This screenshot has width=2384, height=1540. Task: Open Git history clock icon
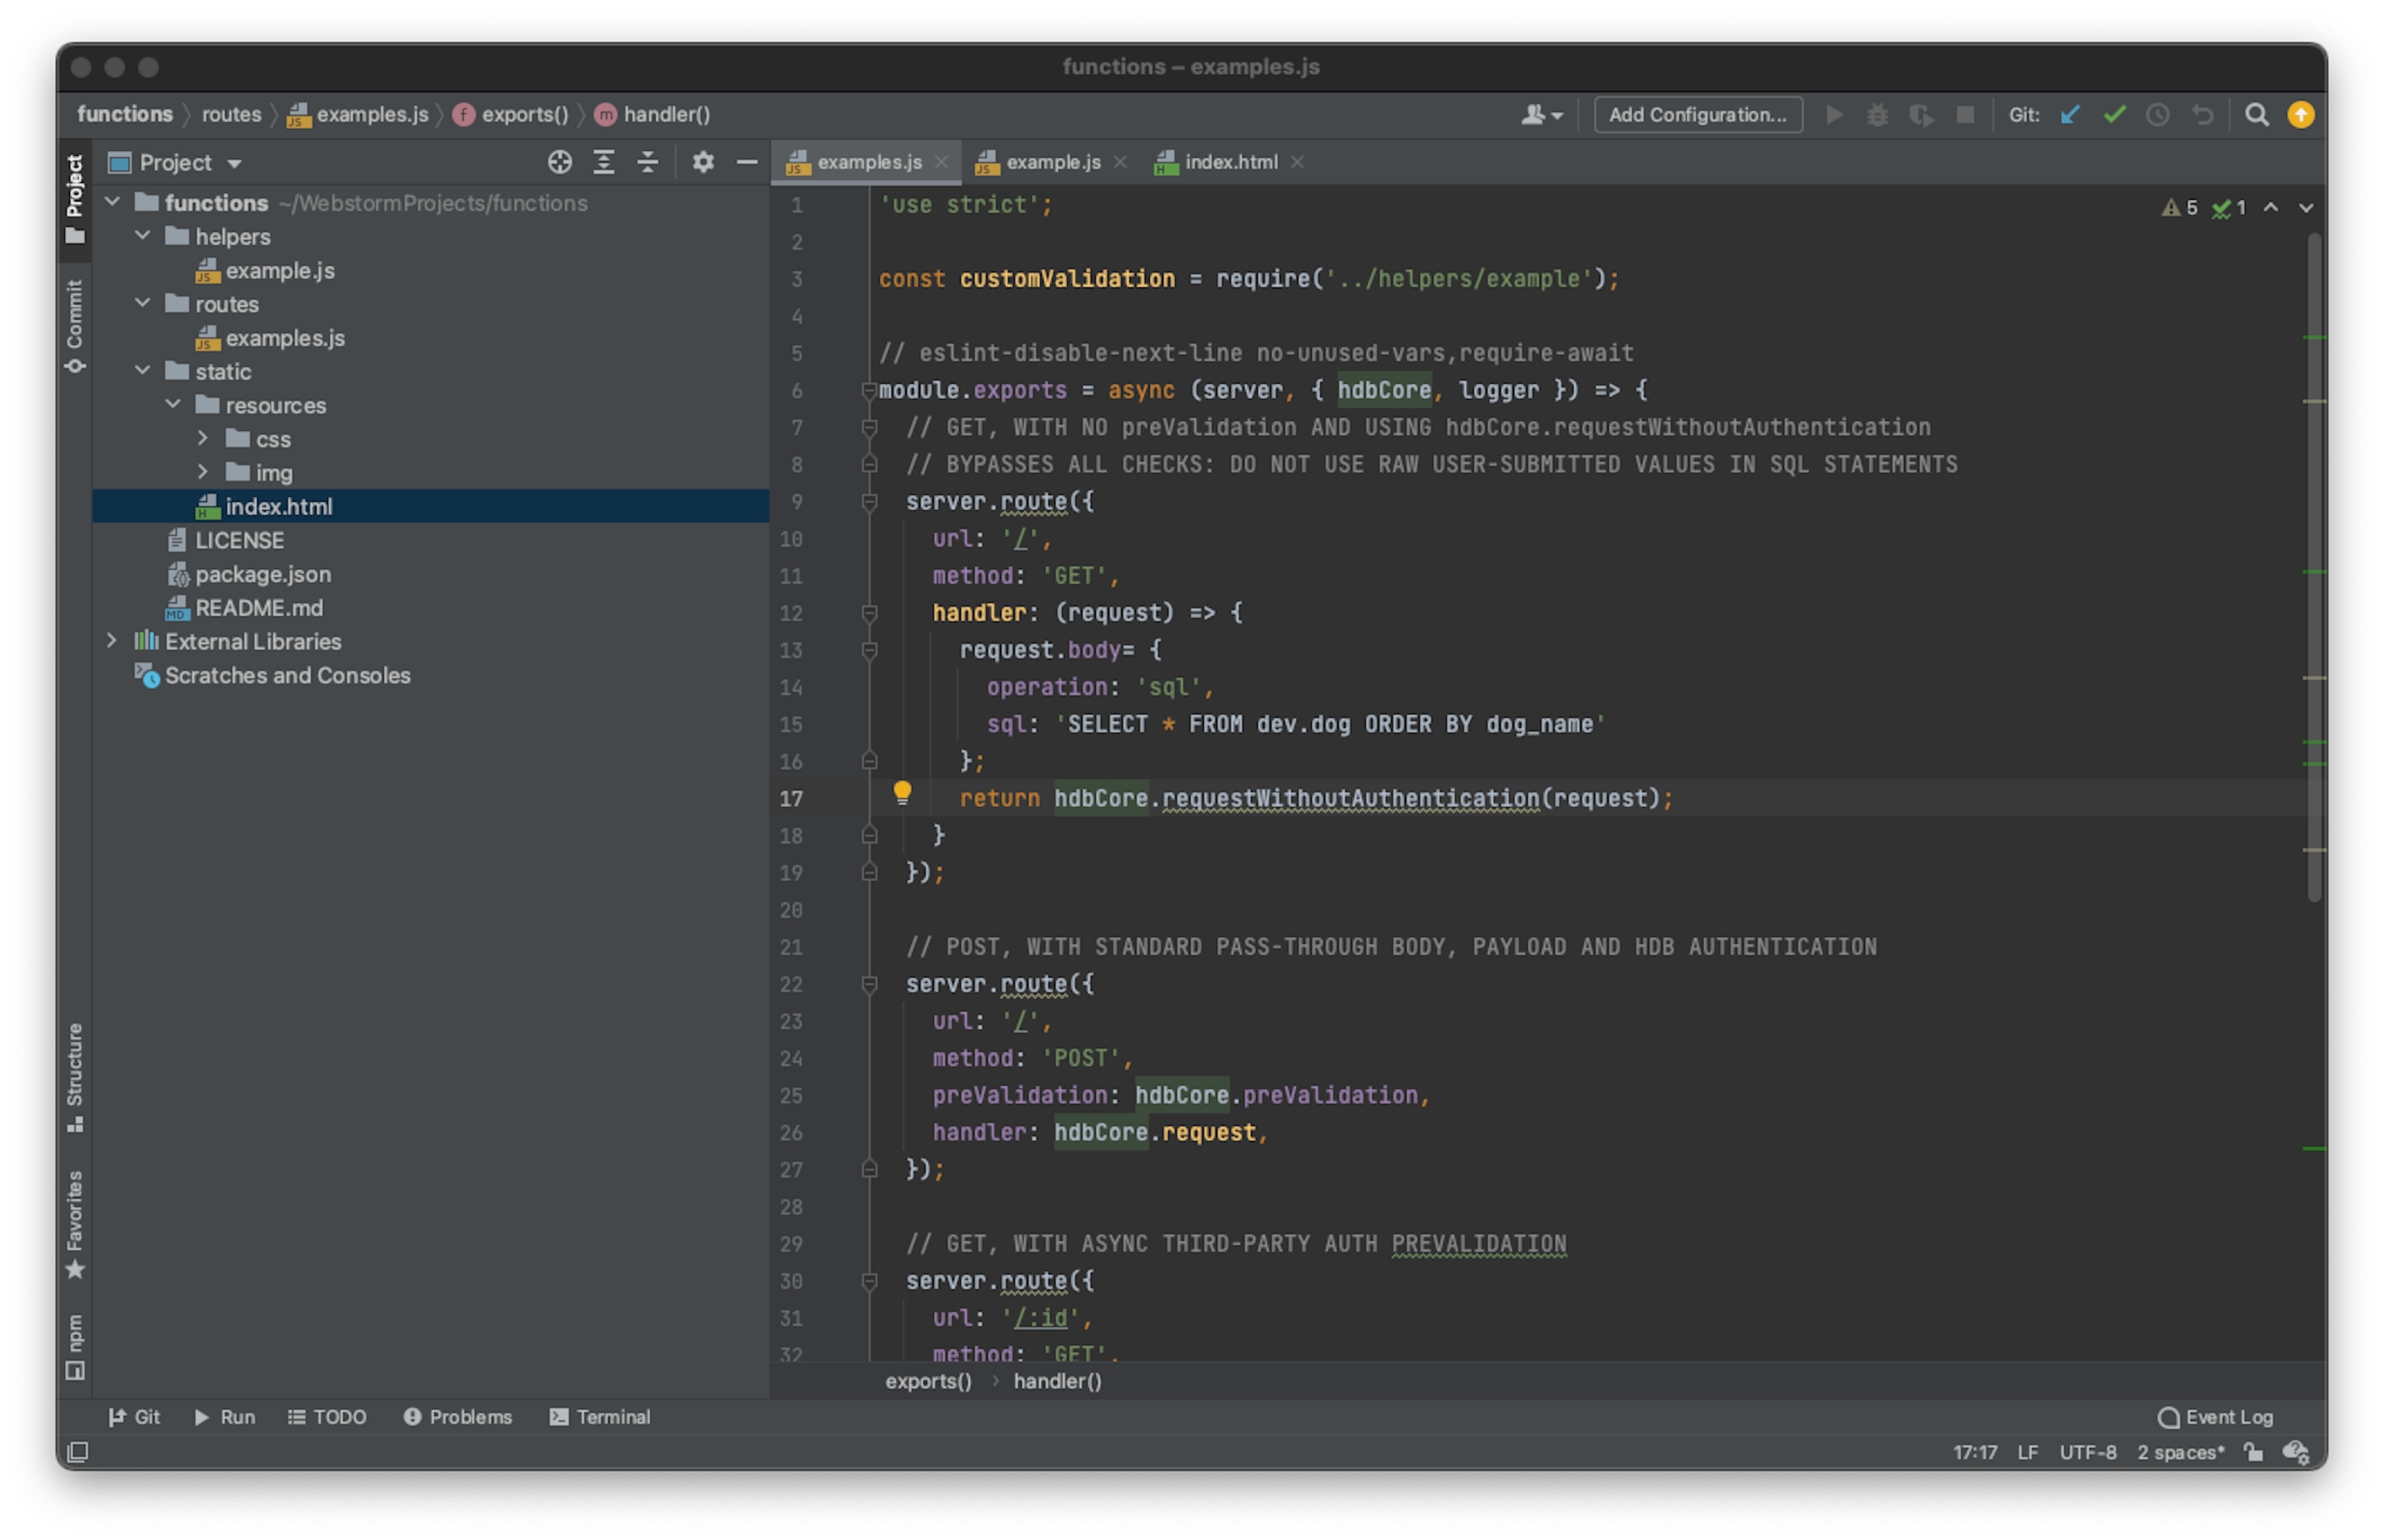point(2157,115)
